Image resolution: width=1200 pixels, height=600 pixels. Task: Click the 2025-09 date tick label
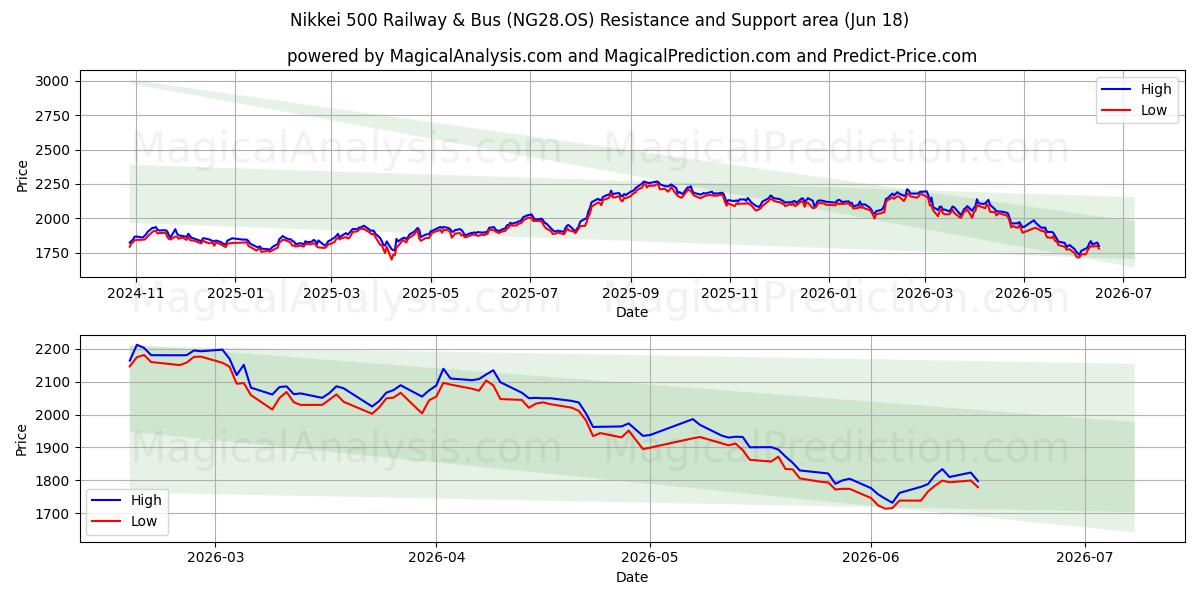(x=631, y=293)
